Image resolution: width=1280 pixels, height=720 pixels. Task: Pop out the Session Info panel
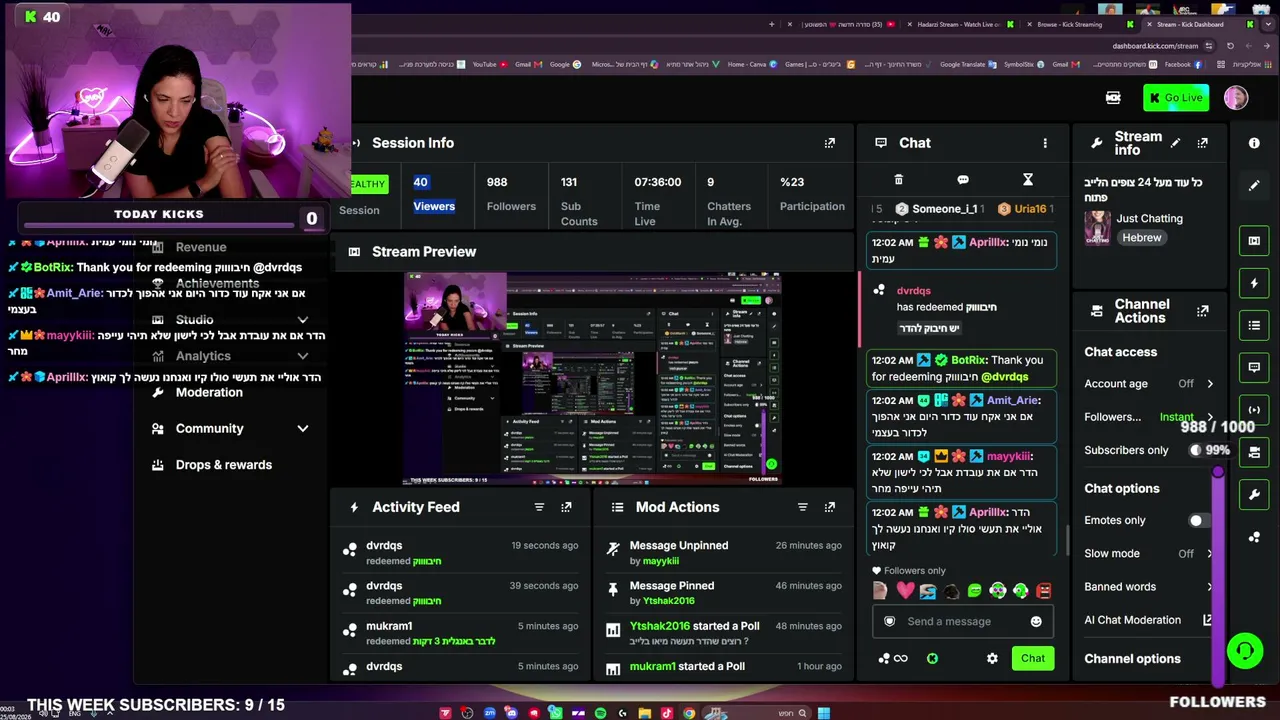point(830,143)
